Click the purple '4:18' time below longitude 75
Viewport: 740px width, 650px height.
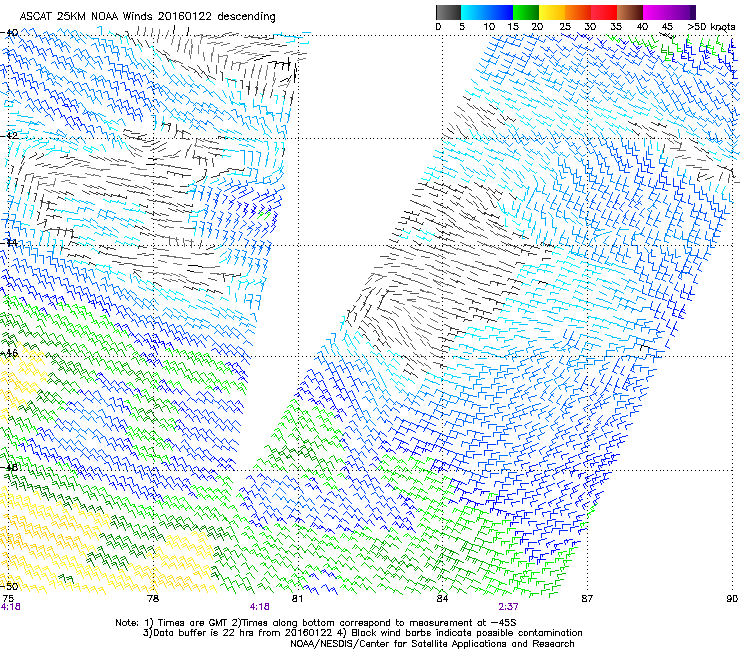(11, 607)
